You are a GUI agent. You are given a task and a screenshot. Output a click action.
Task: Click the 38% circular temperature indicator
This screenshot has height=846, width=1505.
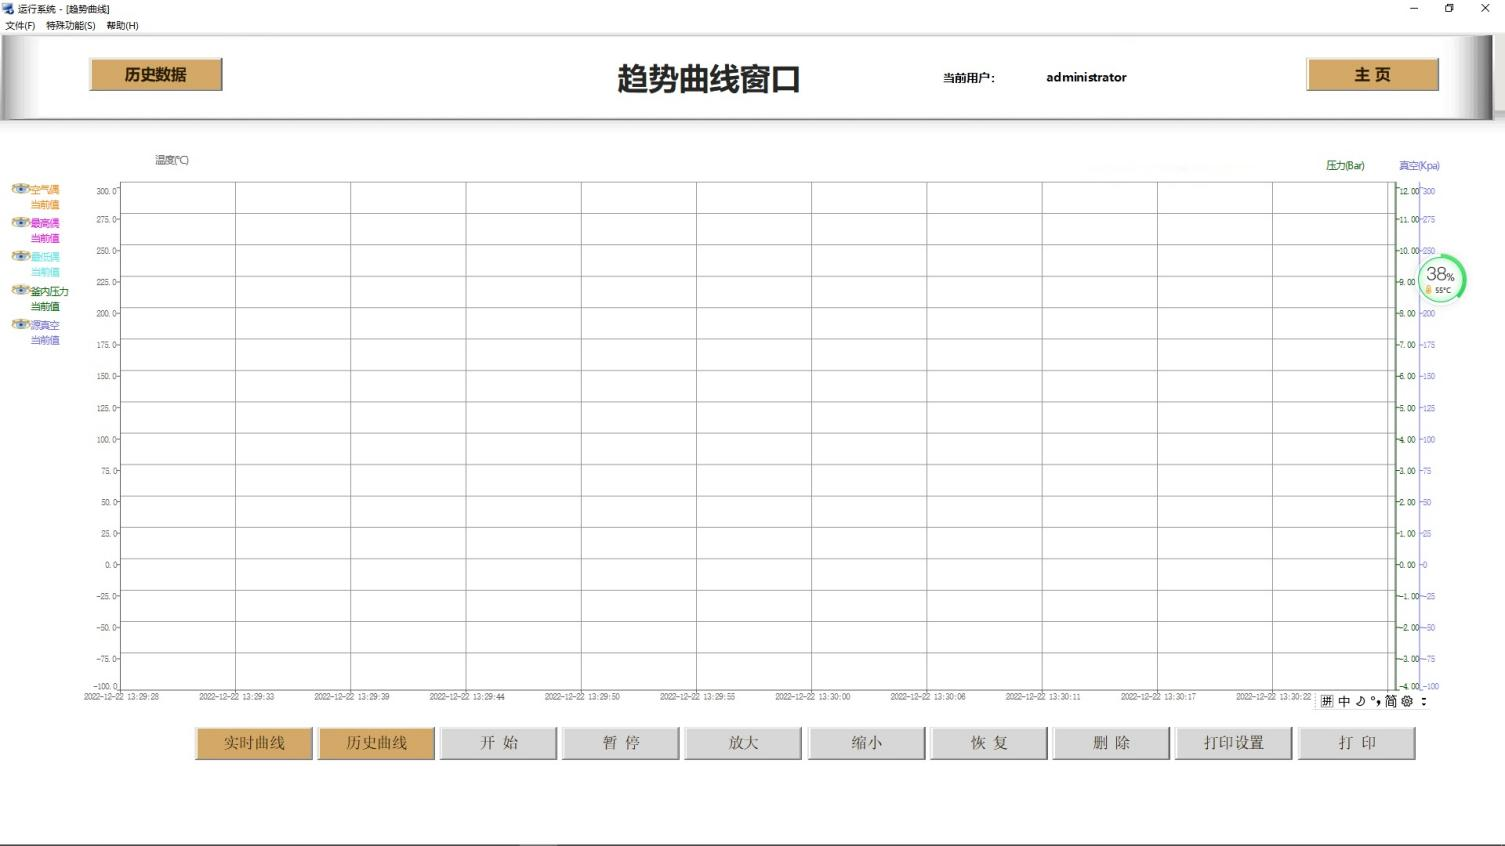coord(1440,279)
